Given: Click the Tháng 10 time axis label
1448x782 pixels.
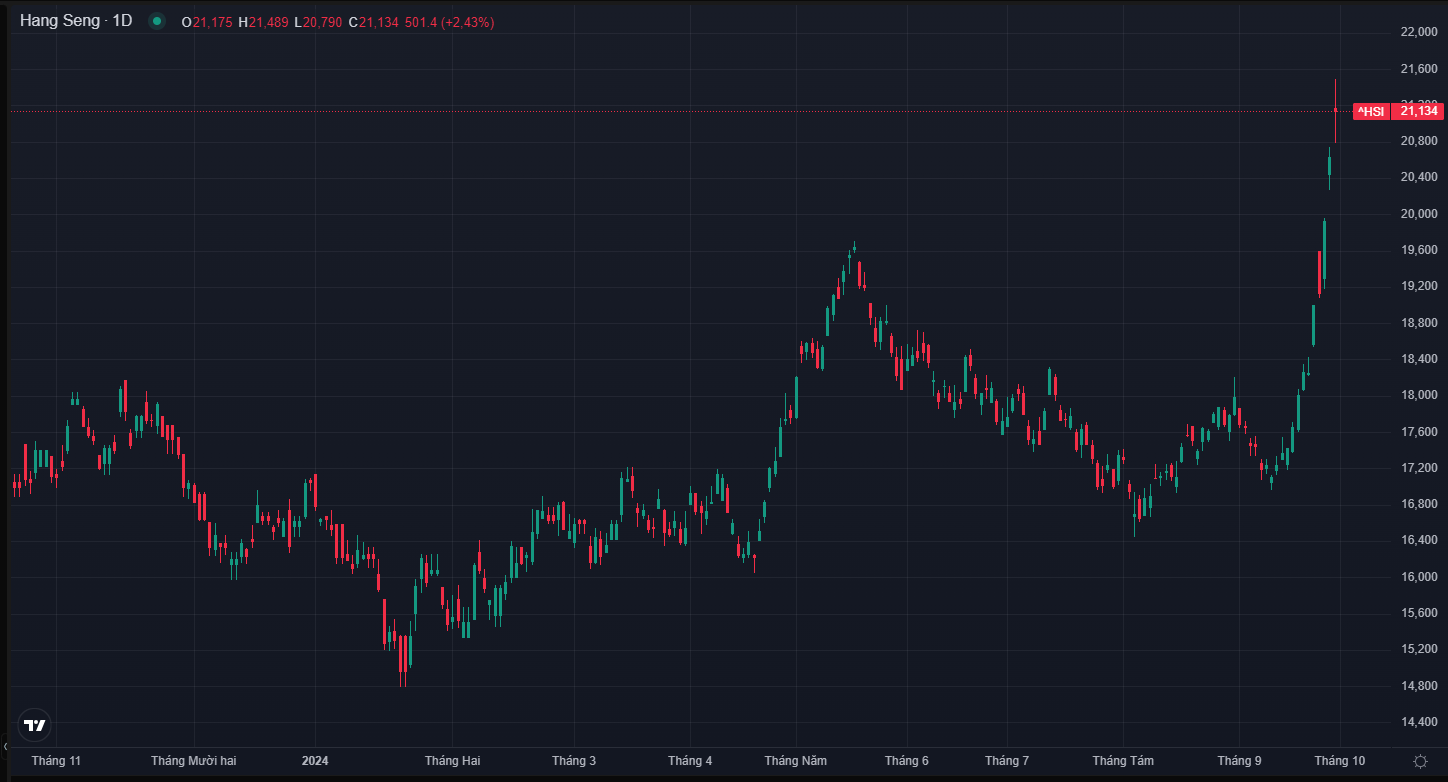Looking at the screenshot, I should coord(1340,761).
